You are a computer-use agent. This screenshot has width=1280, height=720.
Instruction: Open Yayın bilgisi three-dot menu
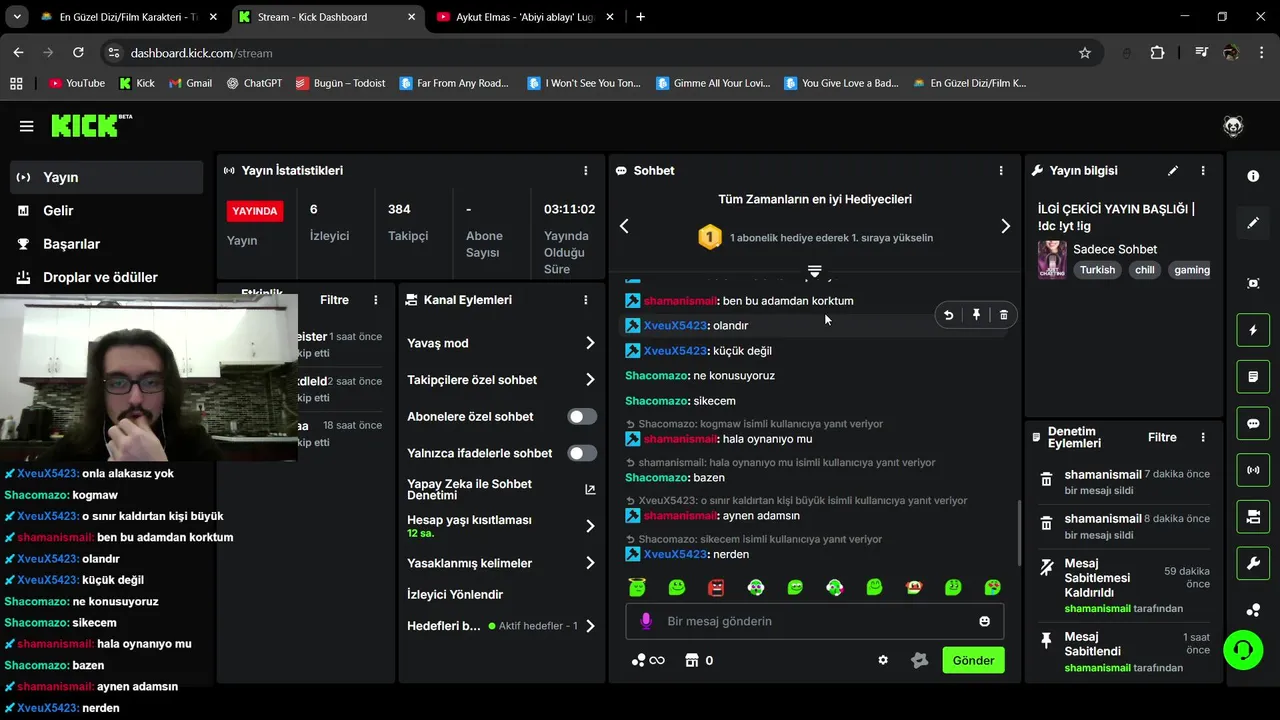pos(1203,171)
